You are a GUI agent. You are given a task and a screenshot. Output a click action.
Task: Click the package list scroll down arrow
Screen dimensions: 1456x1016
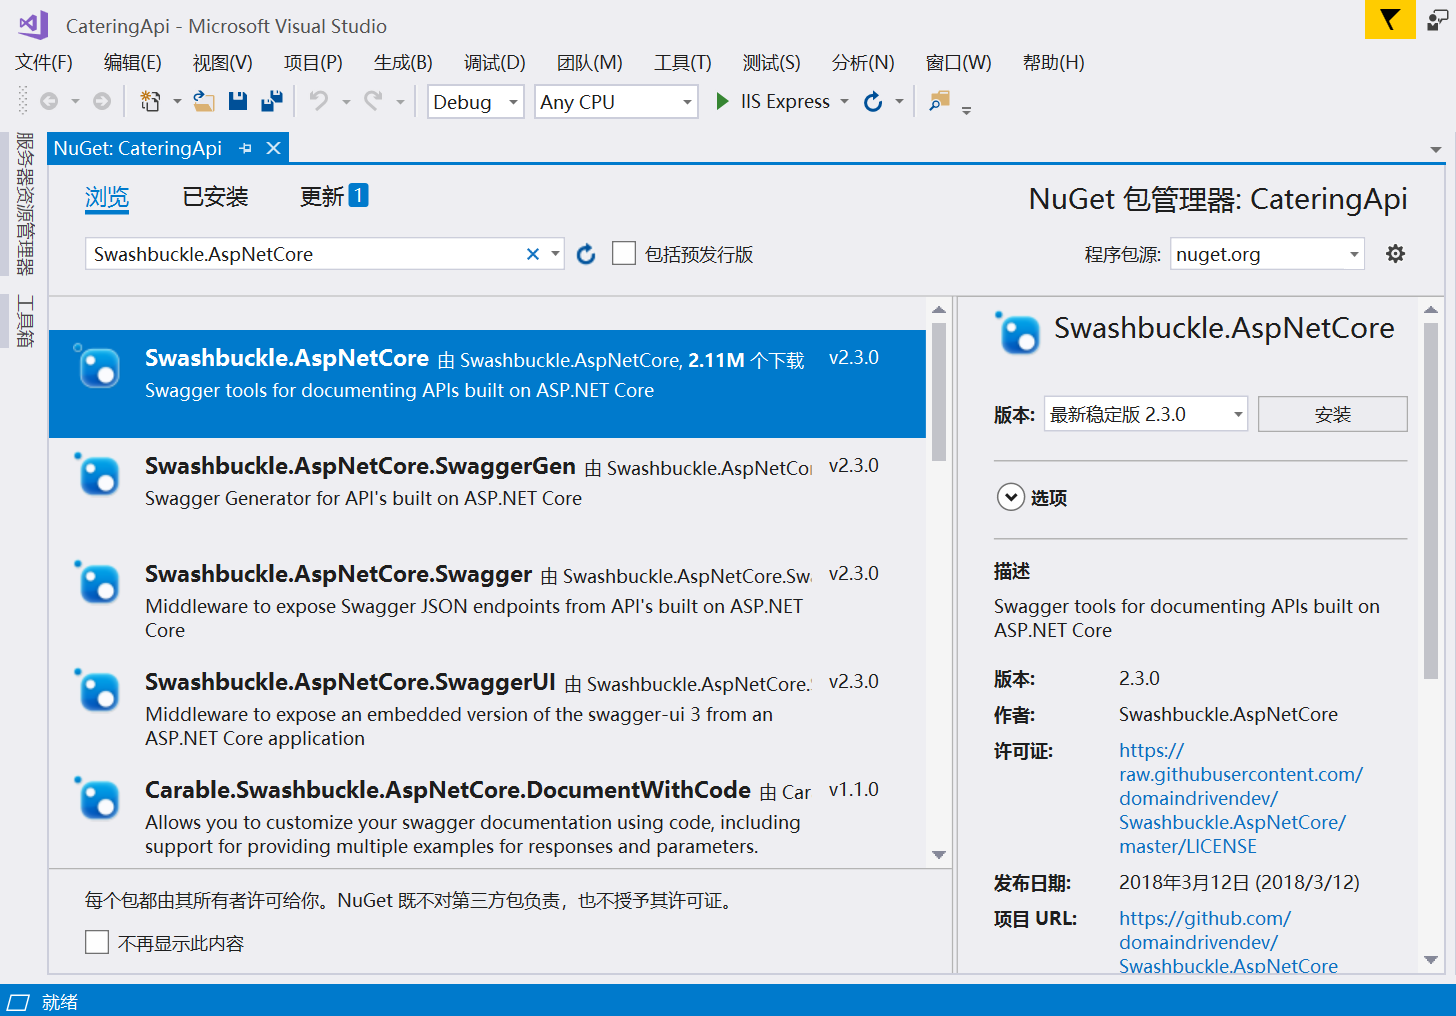coord(939,855)
